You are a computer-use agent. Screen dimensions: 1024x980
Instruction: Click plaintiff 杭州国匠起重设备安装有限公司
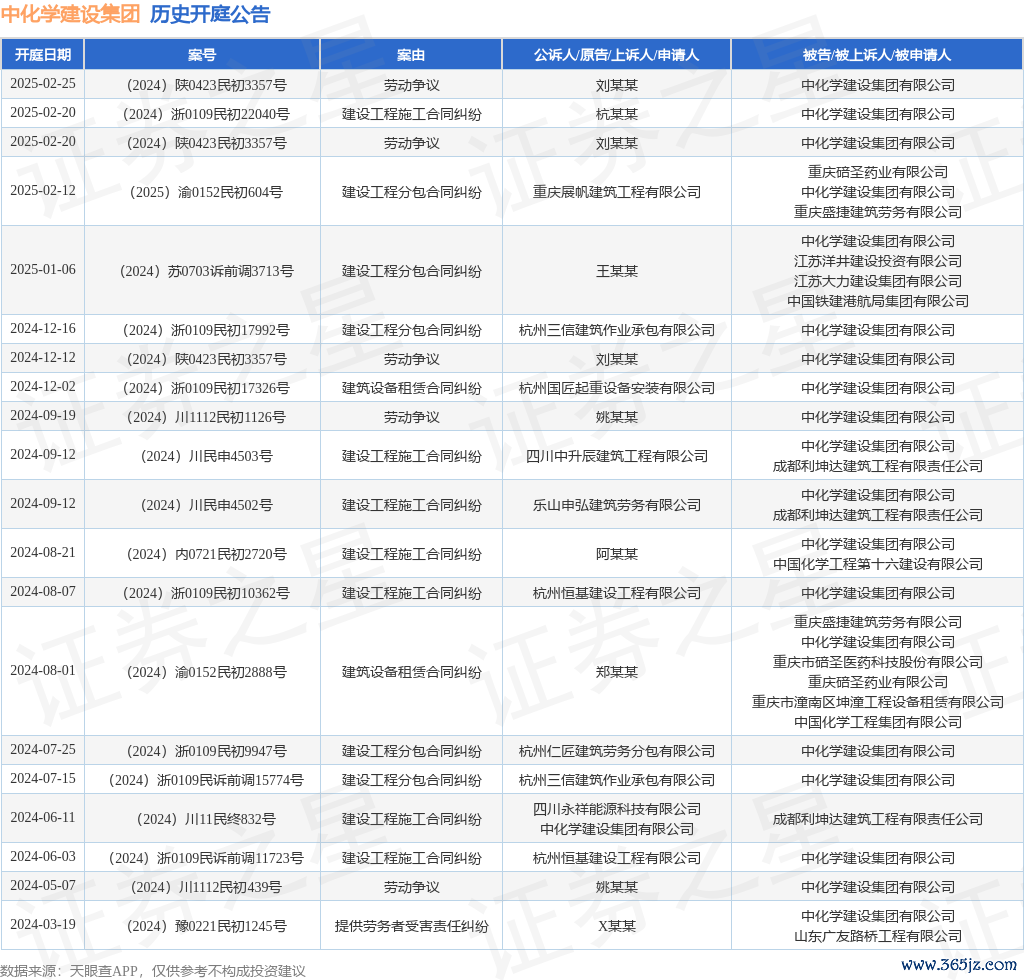pyautogui.click(x=616, y=388)
